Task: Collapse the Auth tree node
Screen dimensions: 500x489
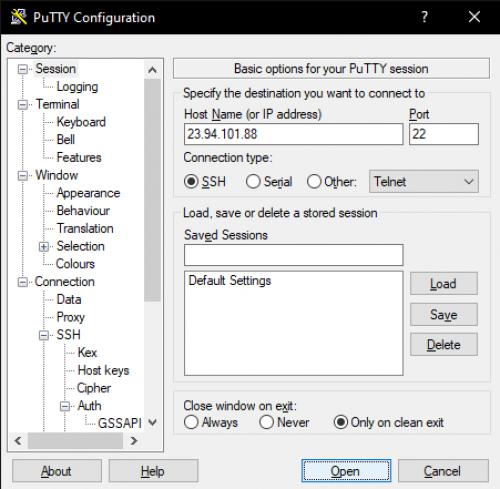Action: [65, 406]
